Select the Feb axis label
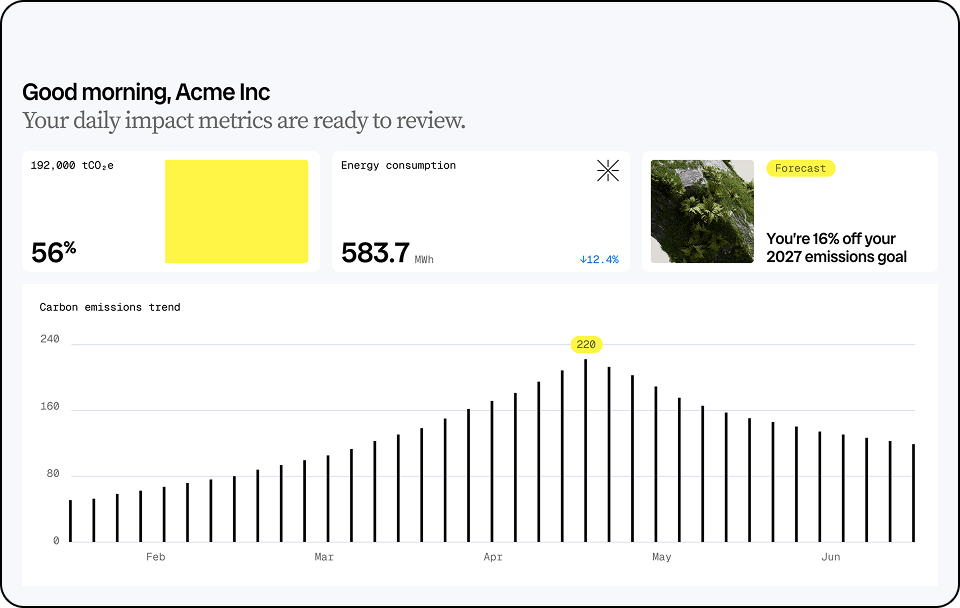Image resolution: width=960 pixels, height=608 pixels. 155,557
